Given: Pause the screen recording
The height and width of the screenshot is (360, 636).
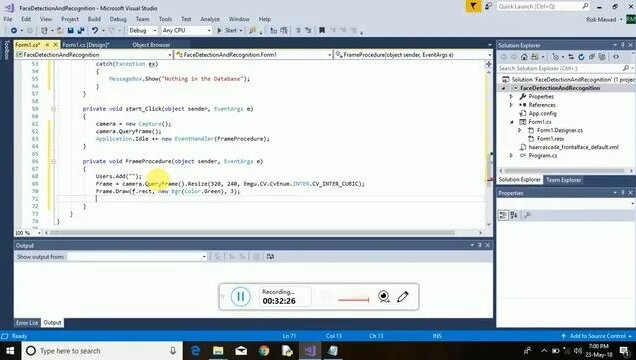Looking at the screenshot, I should 241,297.
